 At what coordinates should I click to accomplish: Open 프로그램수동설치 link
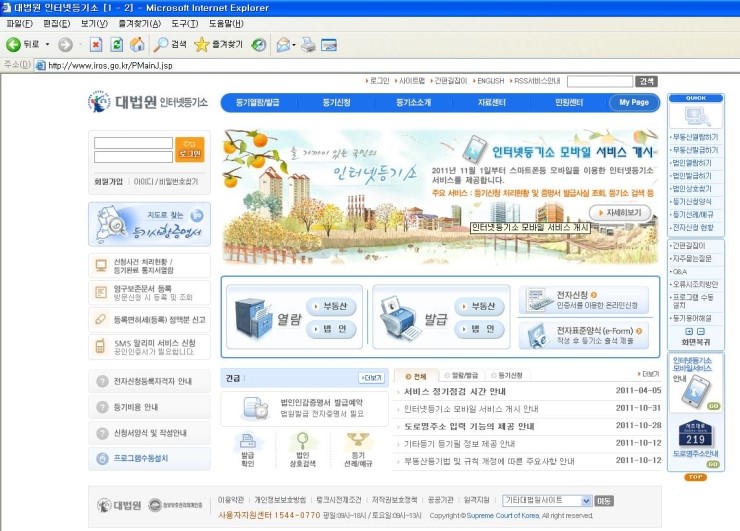149,458
